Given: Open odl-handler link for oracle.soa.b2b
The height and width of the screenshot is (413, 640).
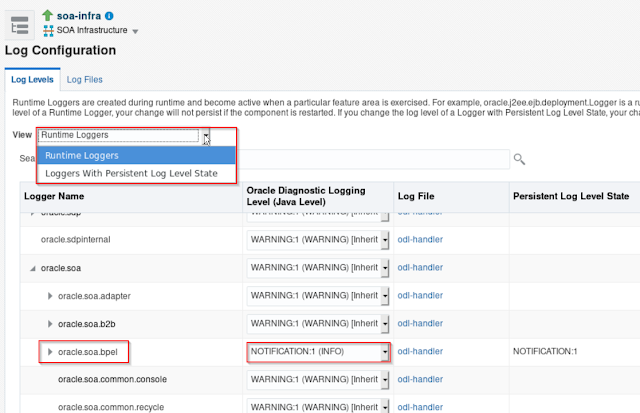Looking at the screenshot, I should point(420,323).
